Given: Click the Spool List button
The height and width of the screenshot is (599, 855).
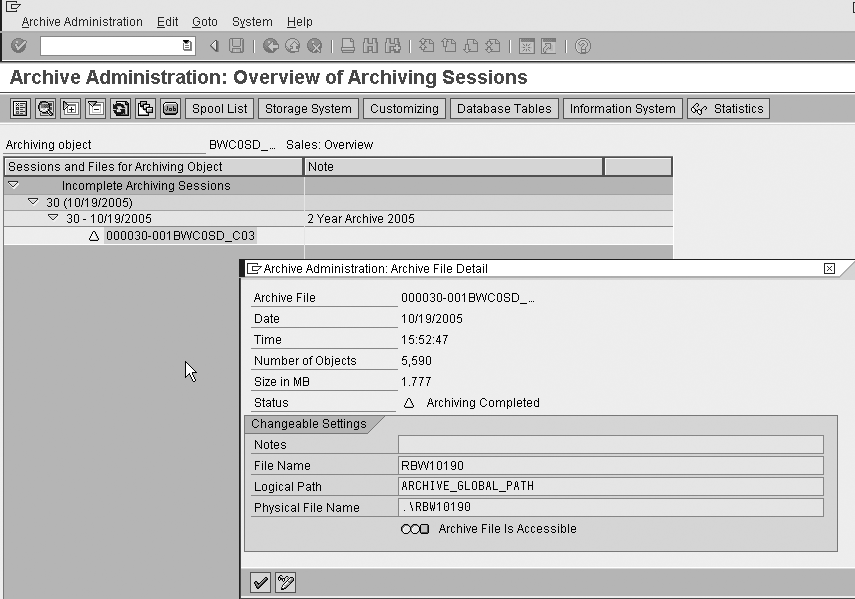Looking at the screenshot, I should tap(220, 108).
